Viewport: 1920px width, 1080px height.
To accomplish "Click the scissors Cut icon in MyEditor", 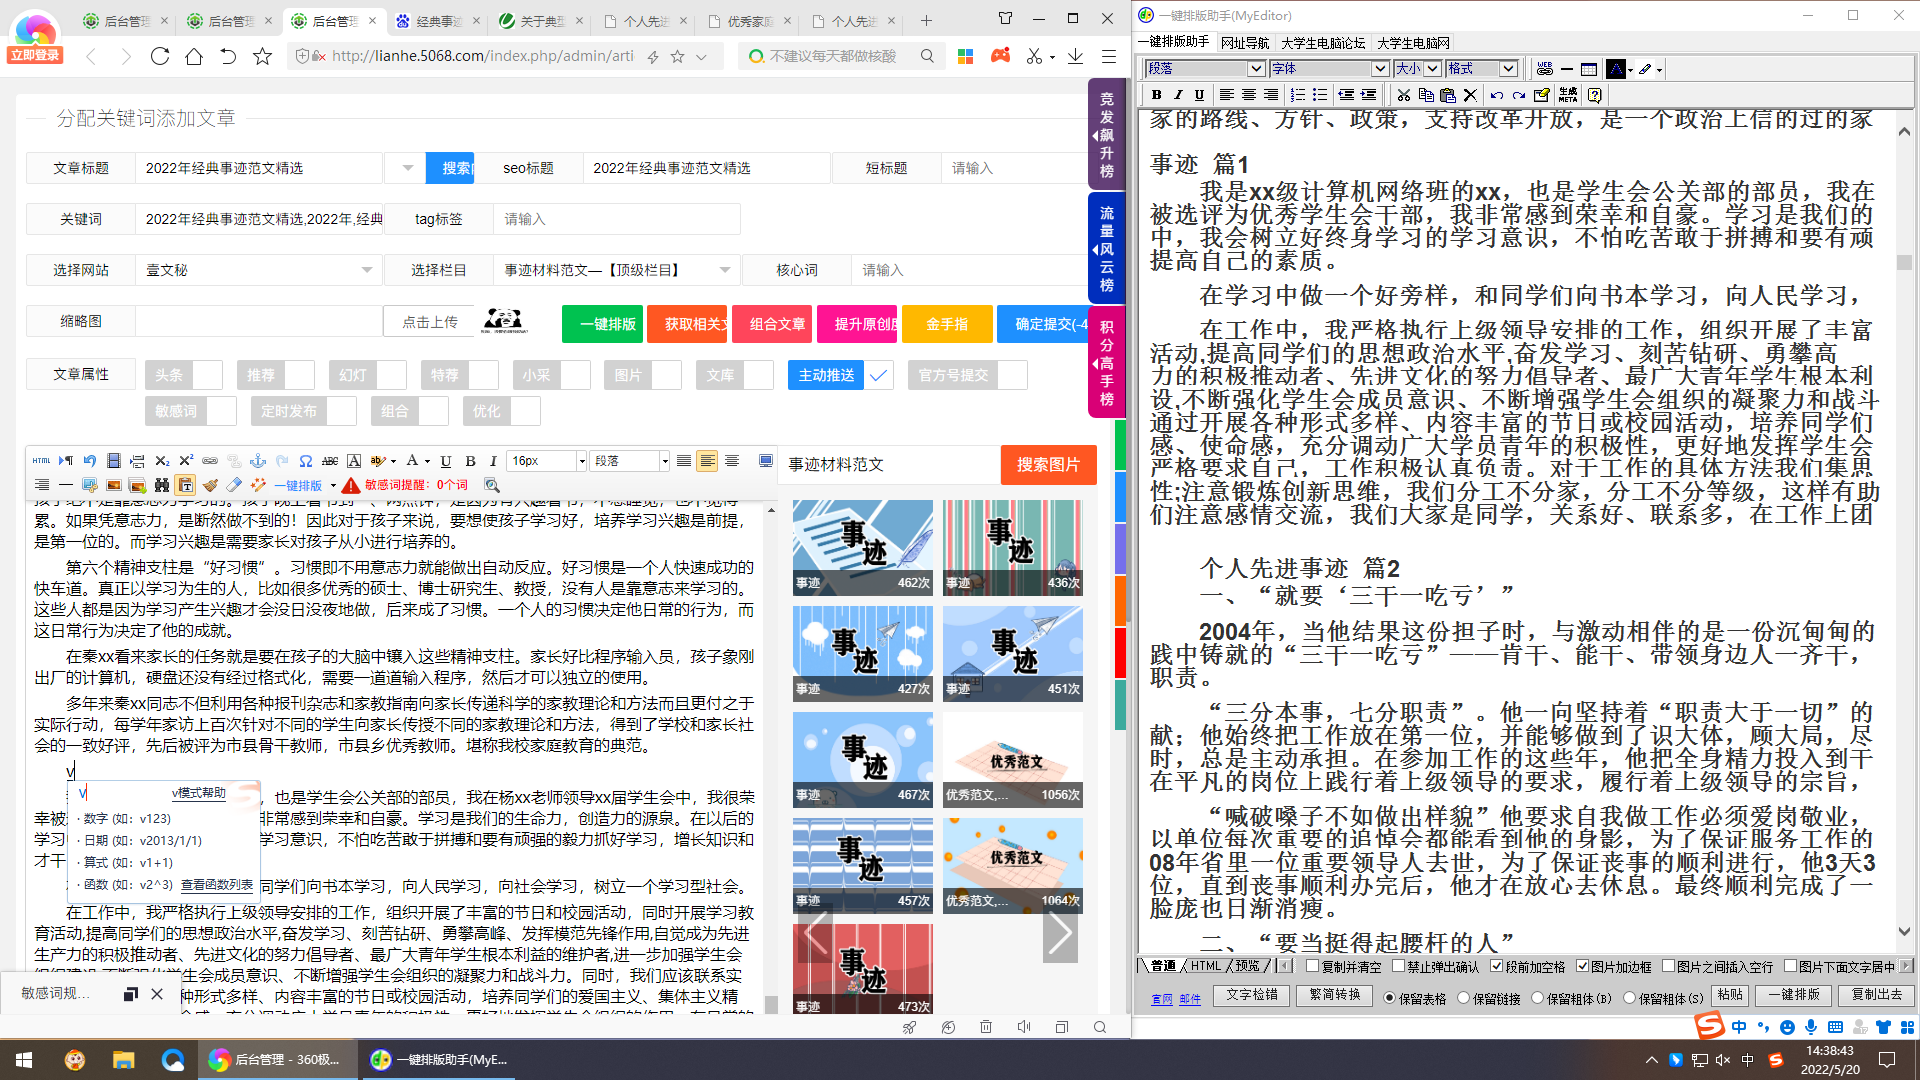I will [1404, 95].
